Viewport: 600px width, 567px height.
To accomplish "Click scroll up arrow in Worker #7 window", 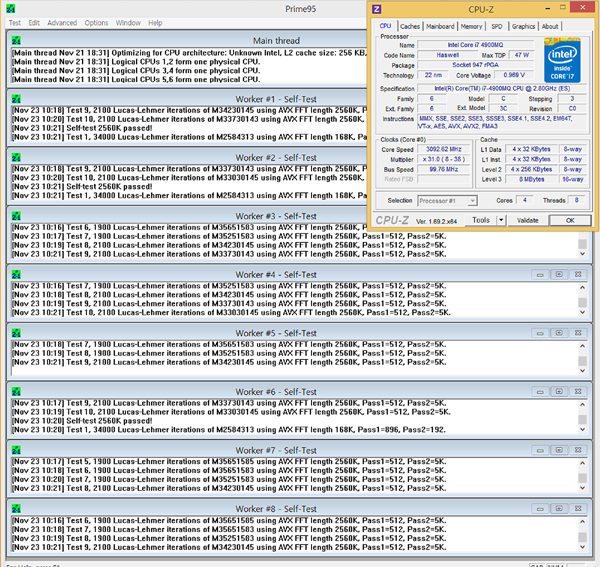I will pos(582,463).
